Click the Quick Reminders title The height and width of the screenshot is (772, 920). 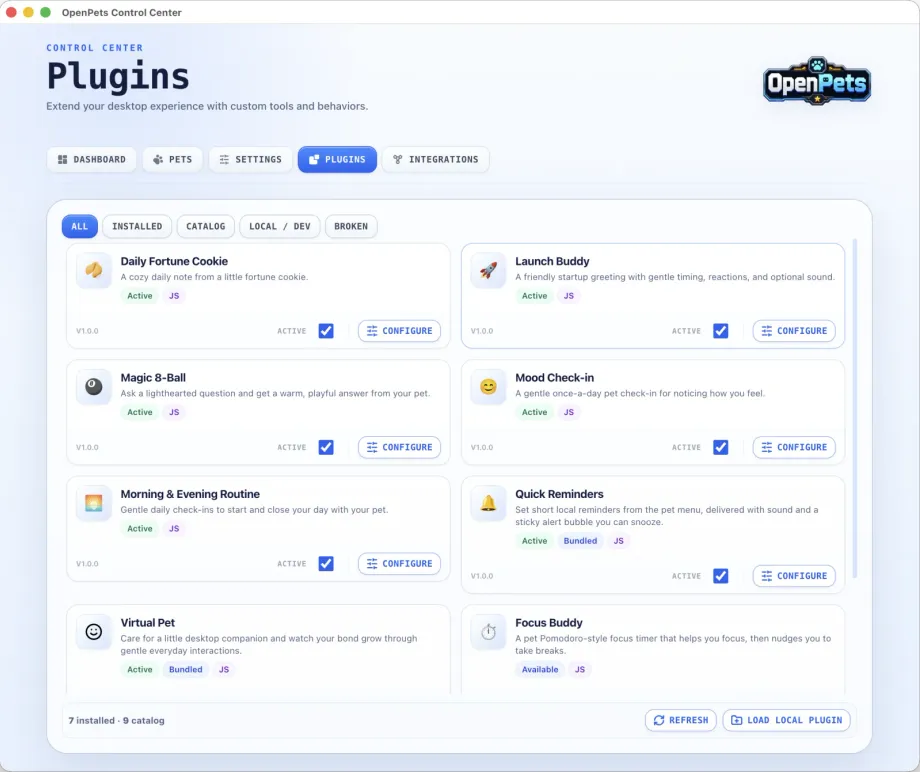(x=559, y=494)
